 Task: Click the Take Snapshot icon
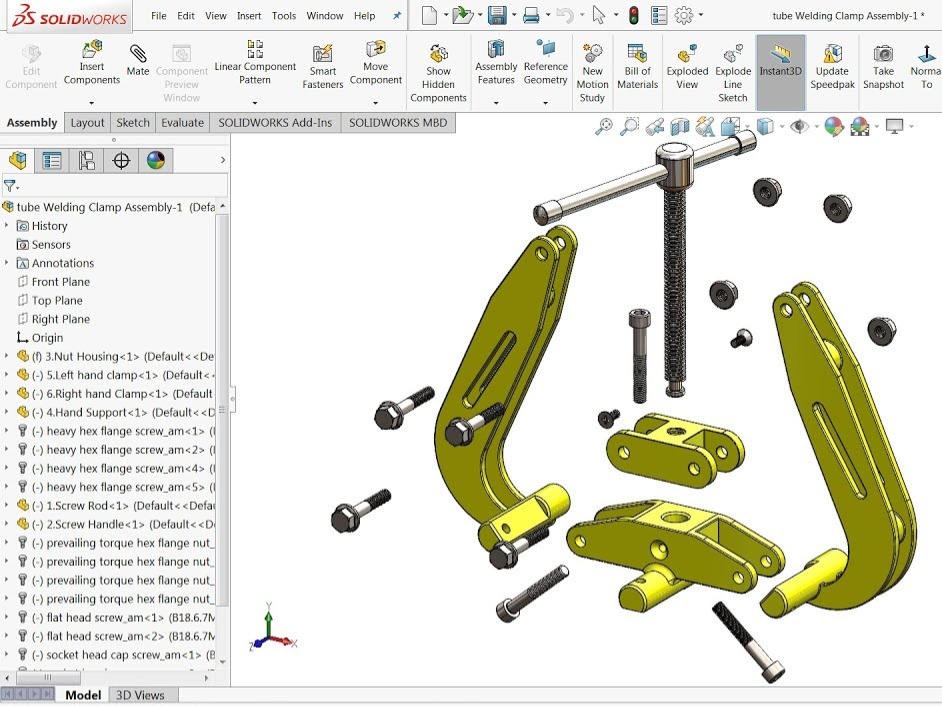point(883,58)
